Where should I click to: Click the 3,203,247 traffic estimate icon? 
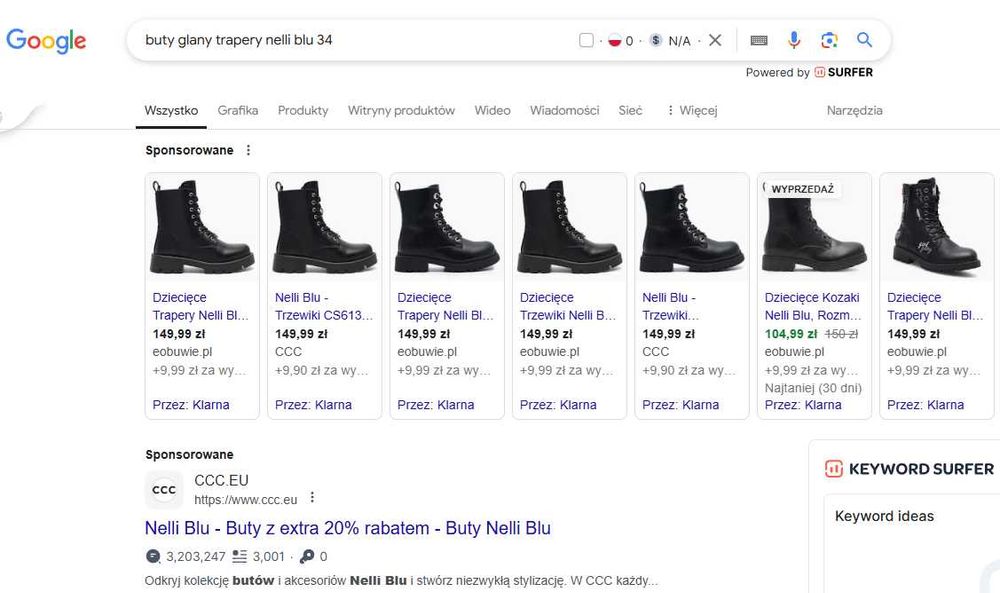point(153,557)
